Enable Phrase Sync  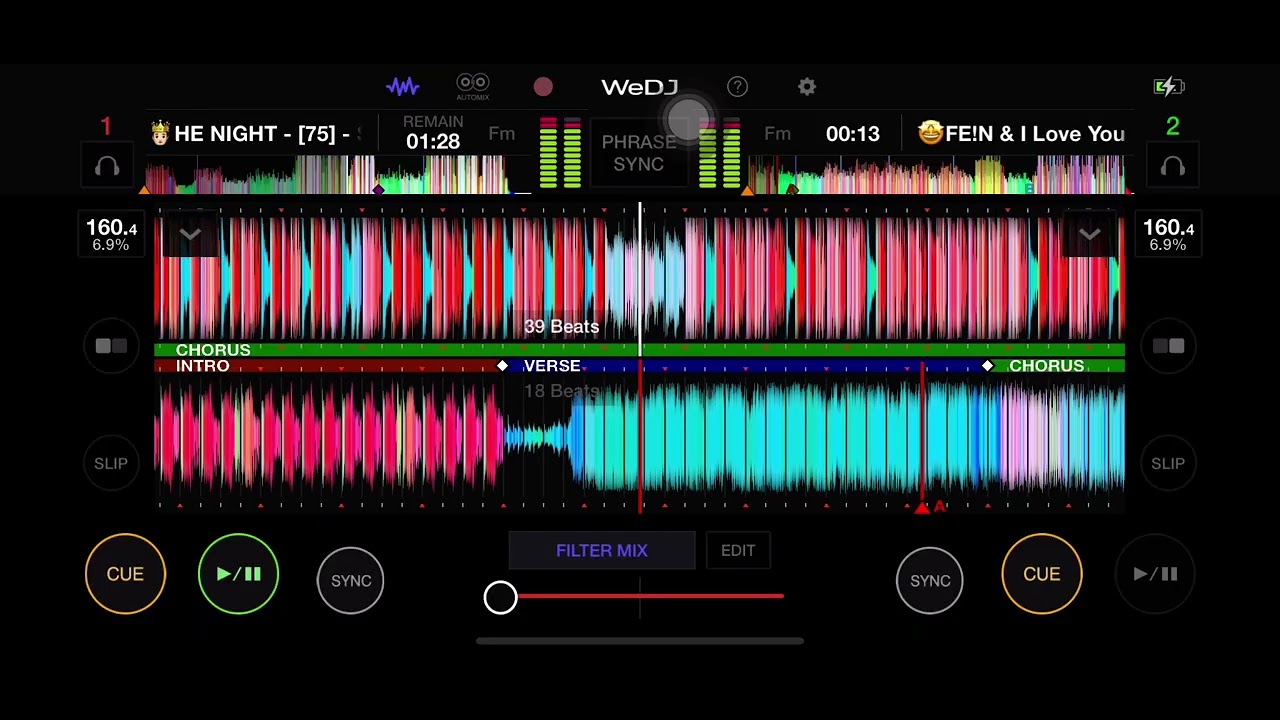pyautogui.click(x=639, y=153)
